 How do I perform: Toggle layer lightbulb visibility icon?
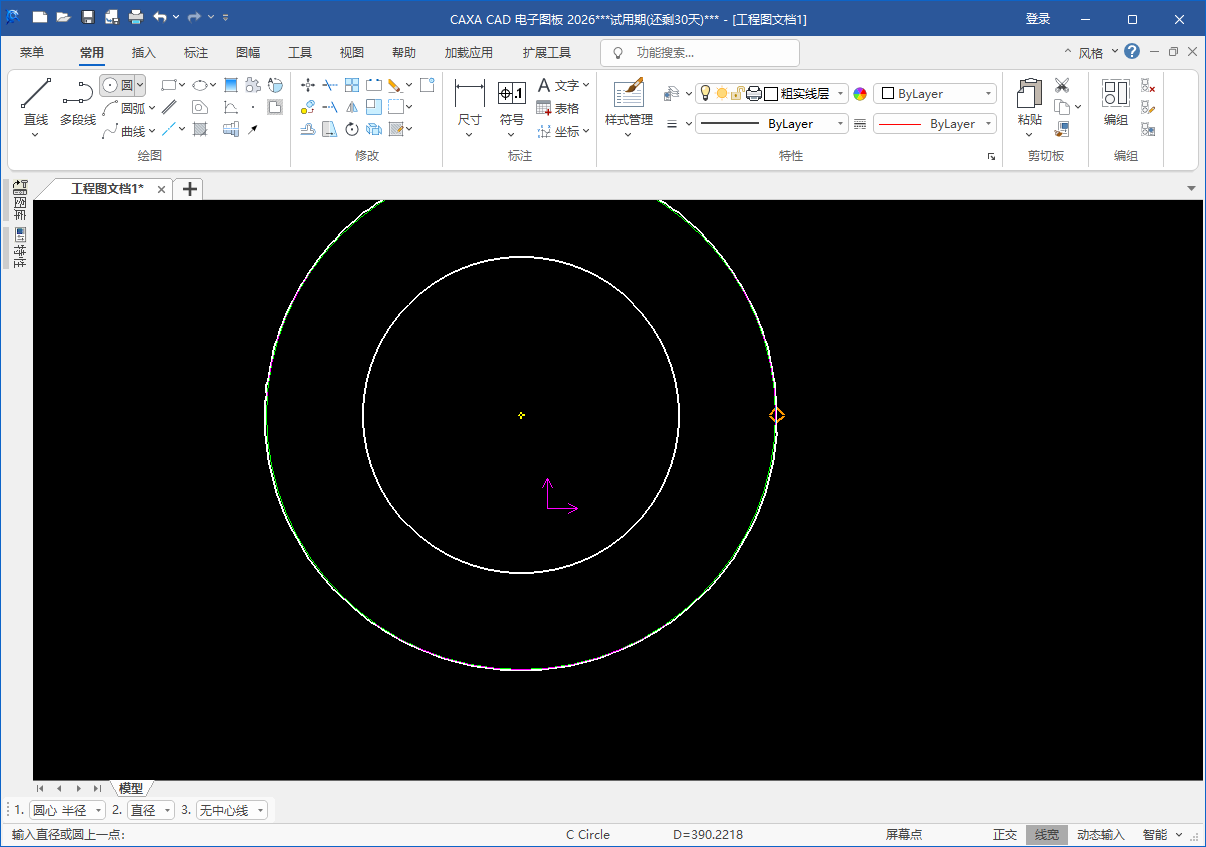click(x=705, y=93)
